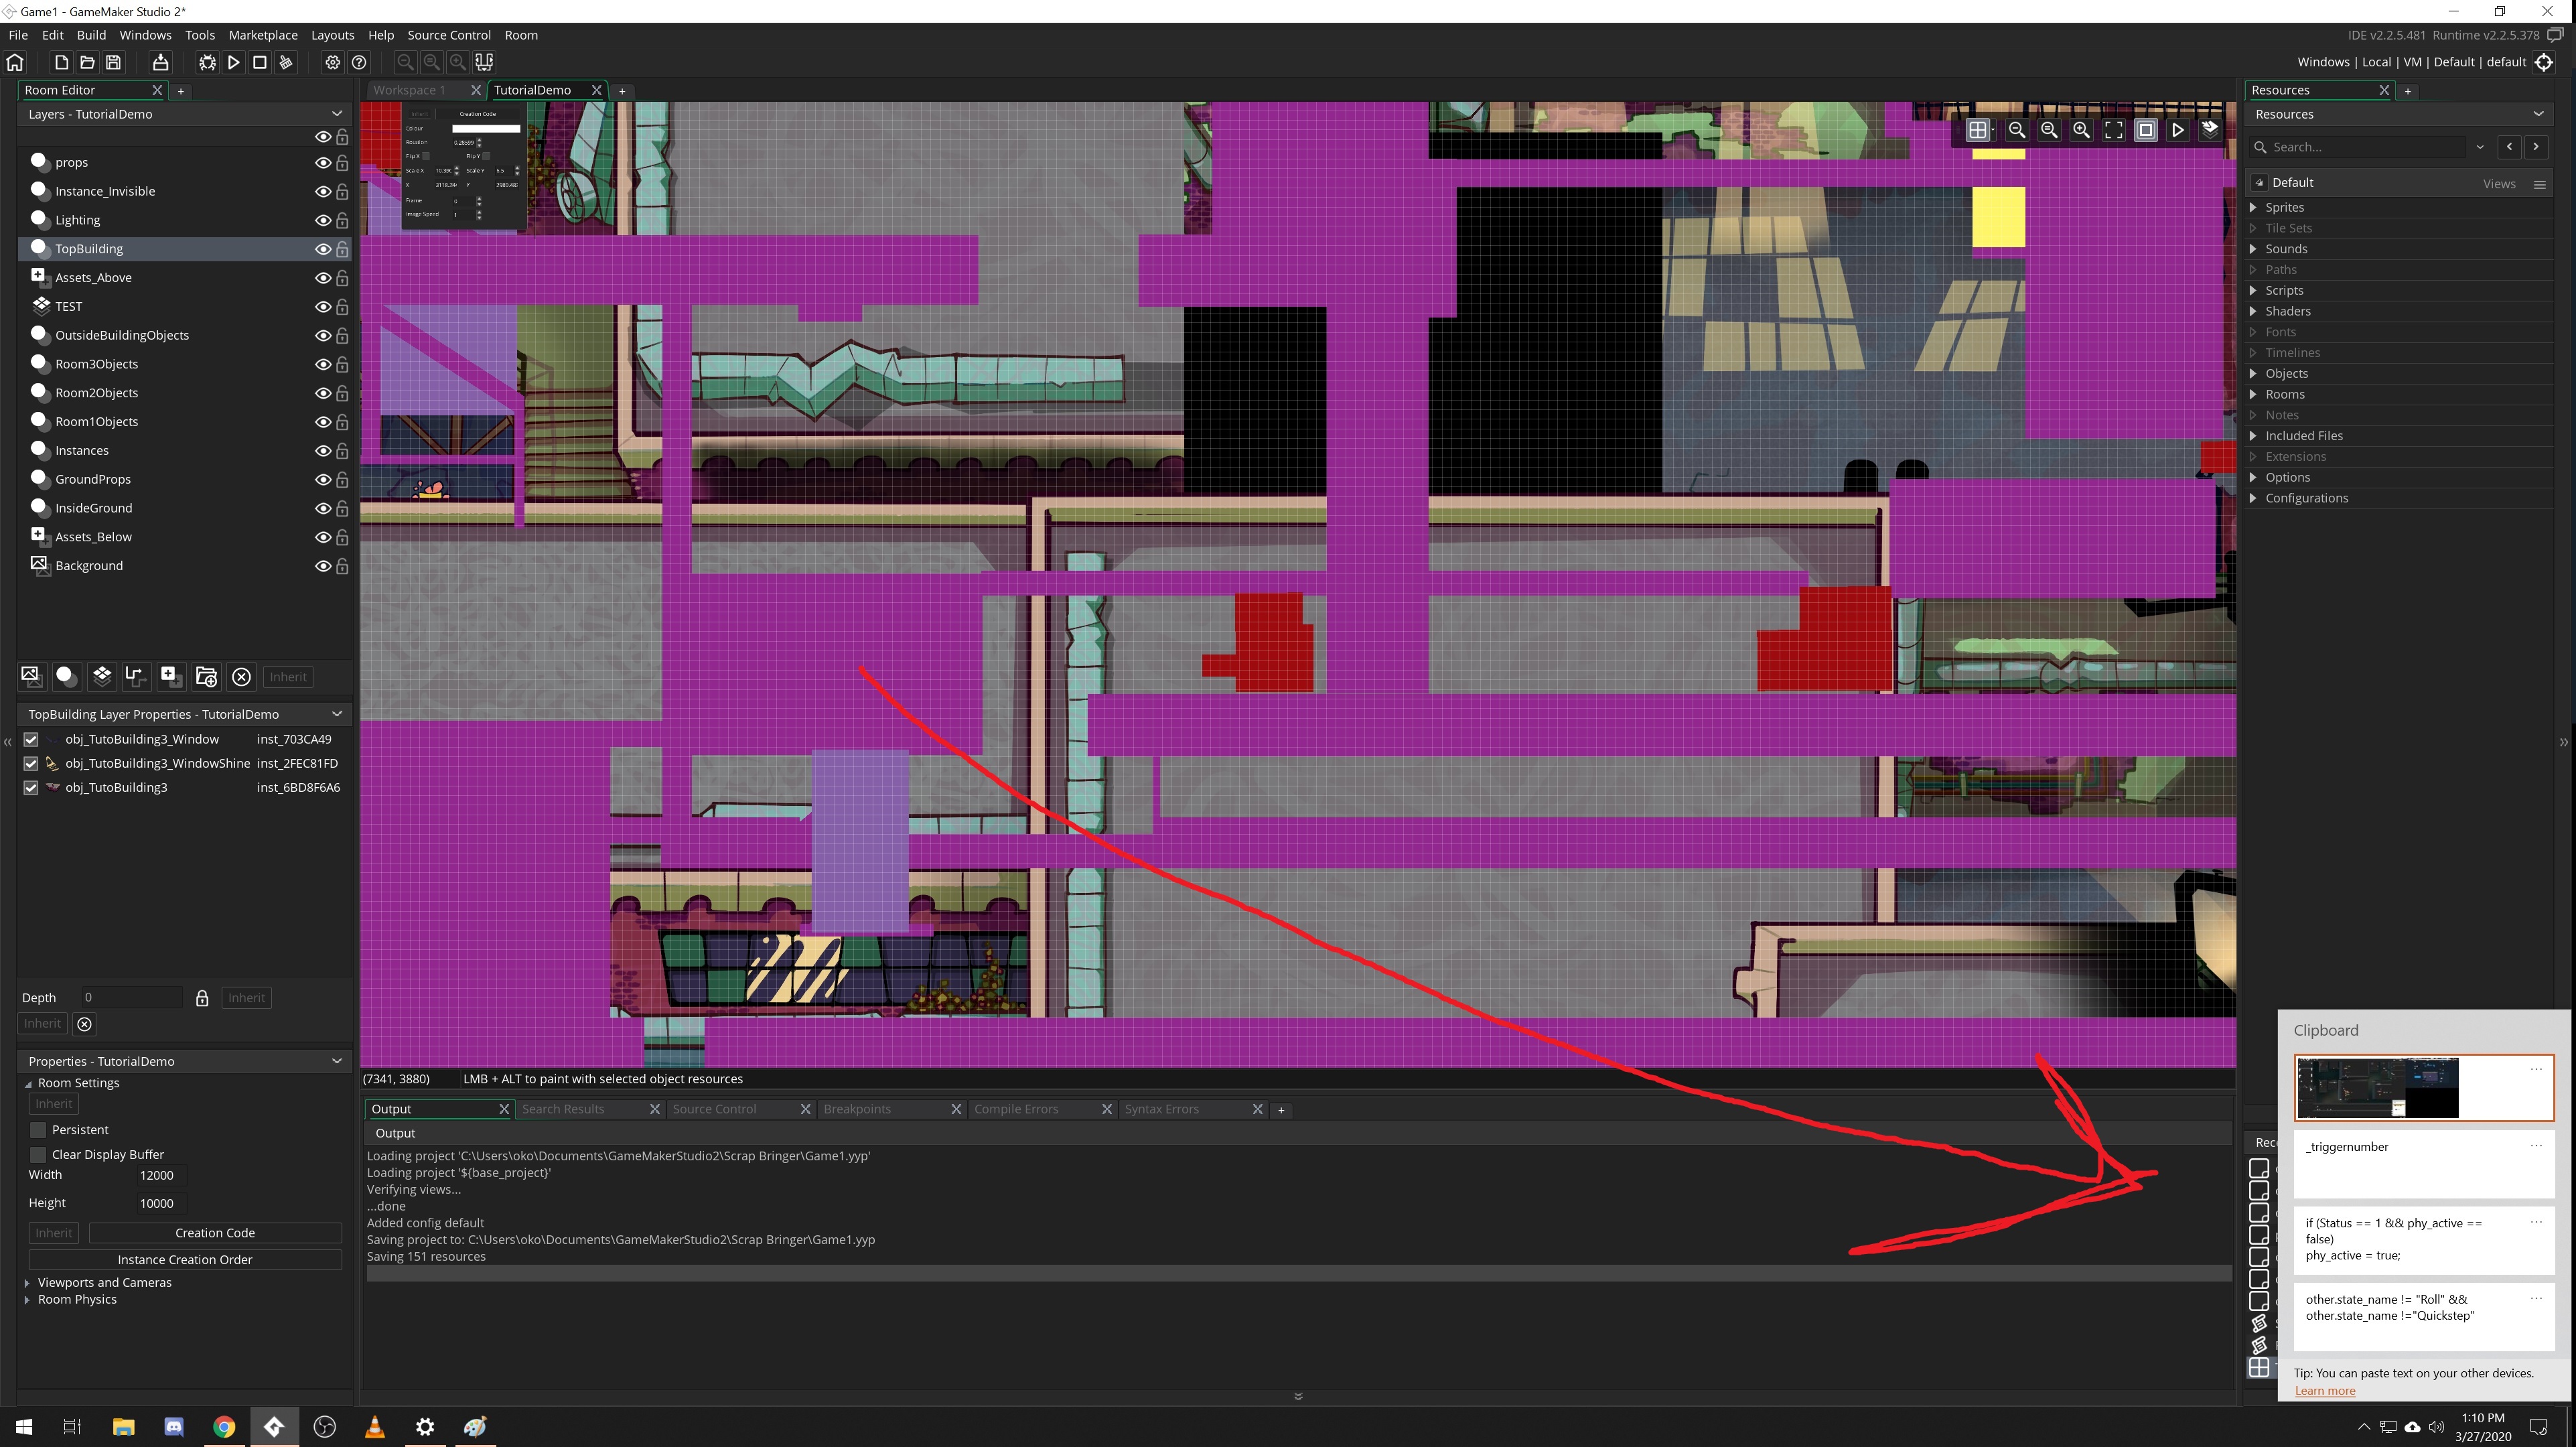Click the Create Executable icon
The image size is (2576, 1447).
pyautogui.click(x=160, y=62)
